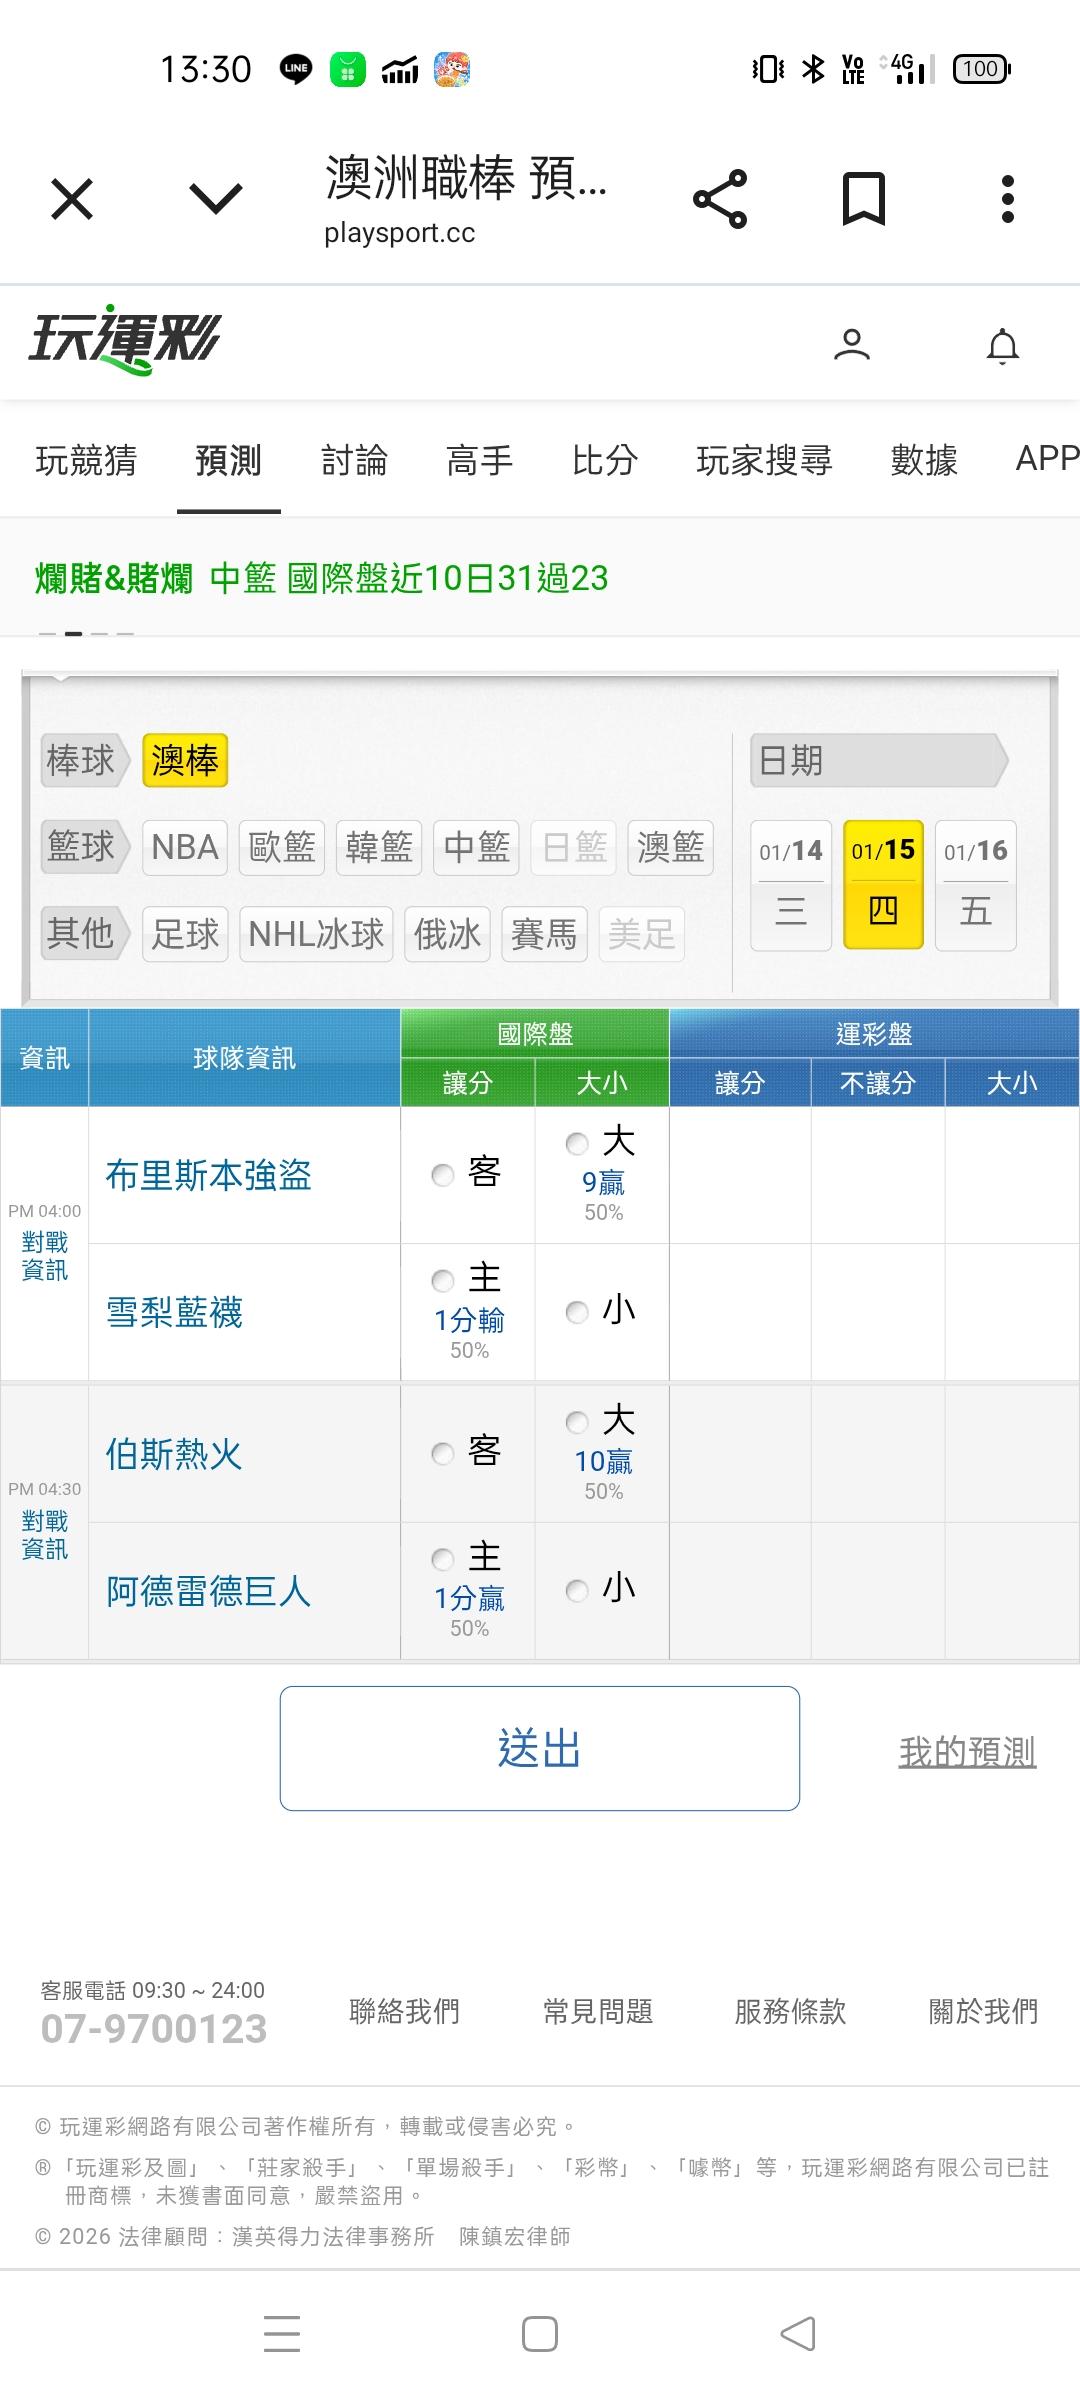1080x2400 pixels.
Task: Choose the 歐籃 league button
Action: point(282,848)
